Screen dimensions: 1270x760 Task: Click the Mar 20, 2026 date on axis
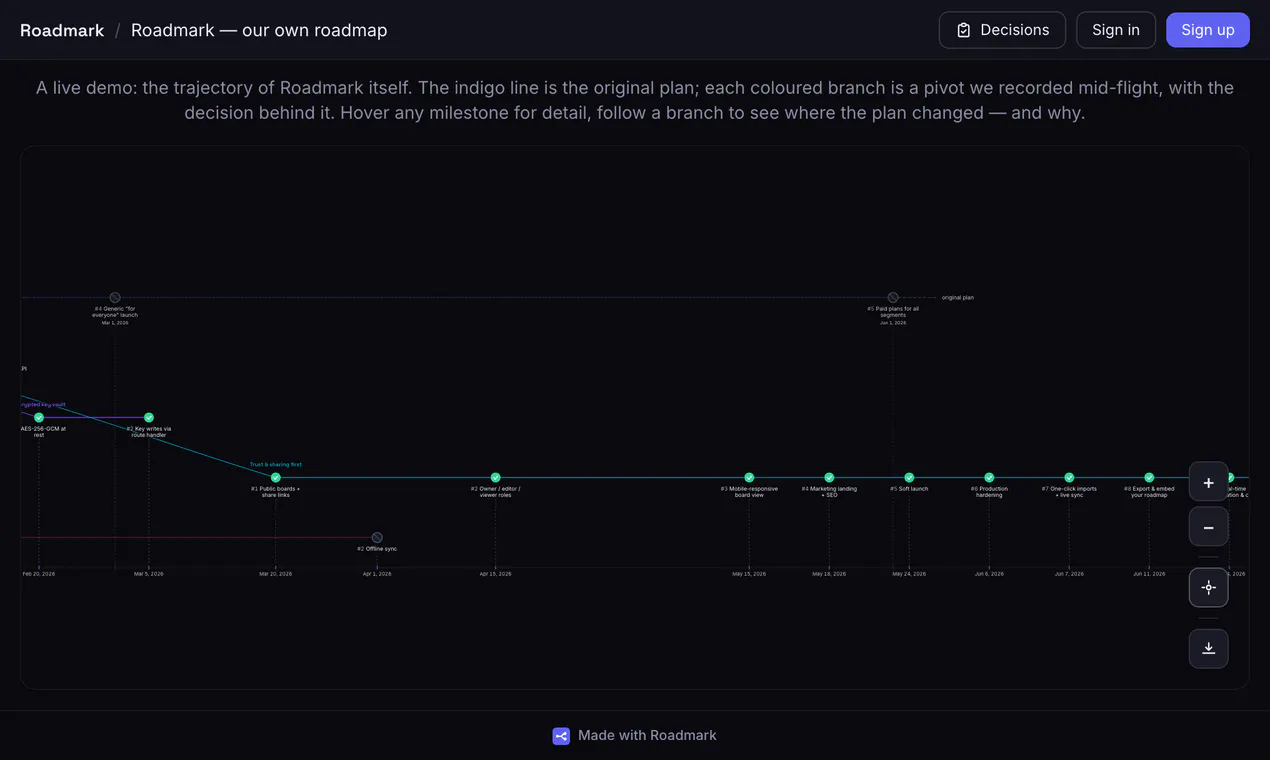276,574
